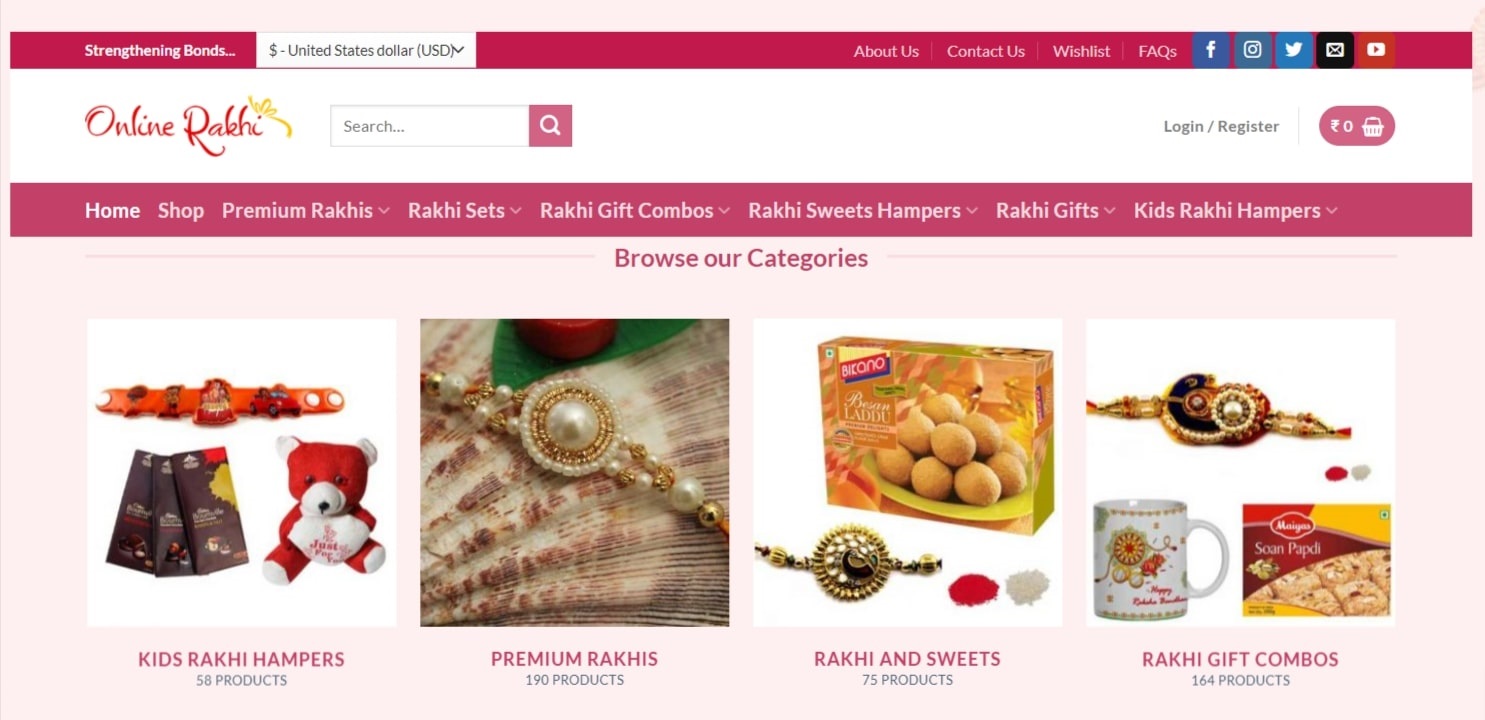1485x720 pixels.
Task: Click the email envelope icon
Action: (x=1335, y=50)
